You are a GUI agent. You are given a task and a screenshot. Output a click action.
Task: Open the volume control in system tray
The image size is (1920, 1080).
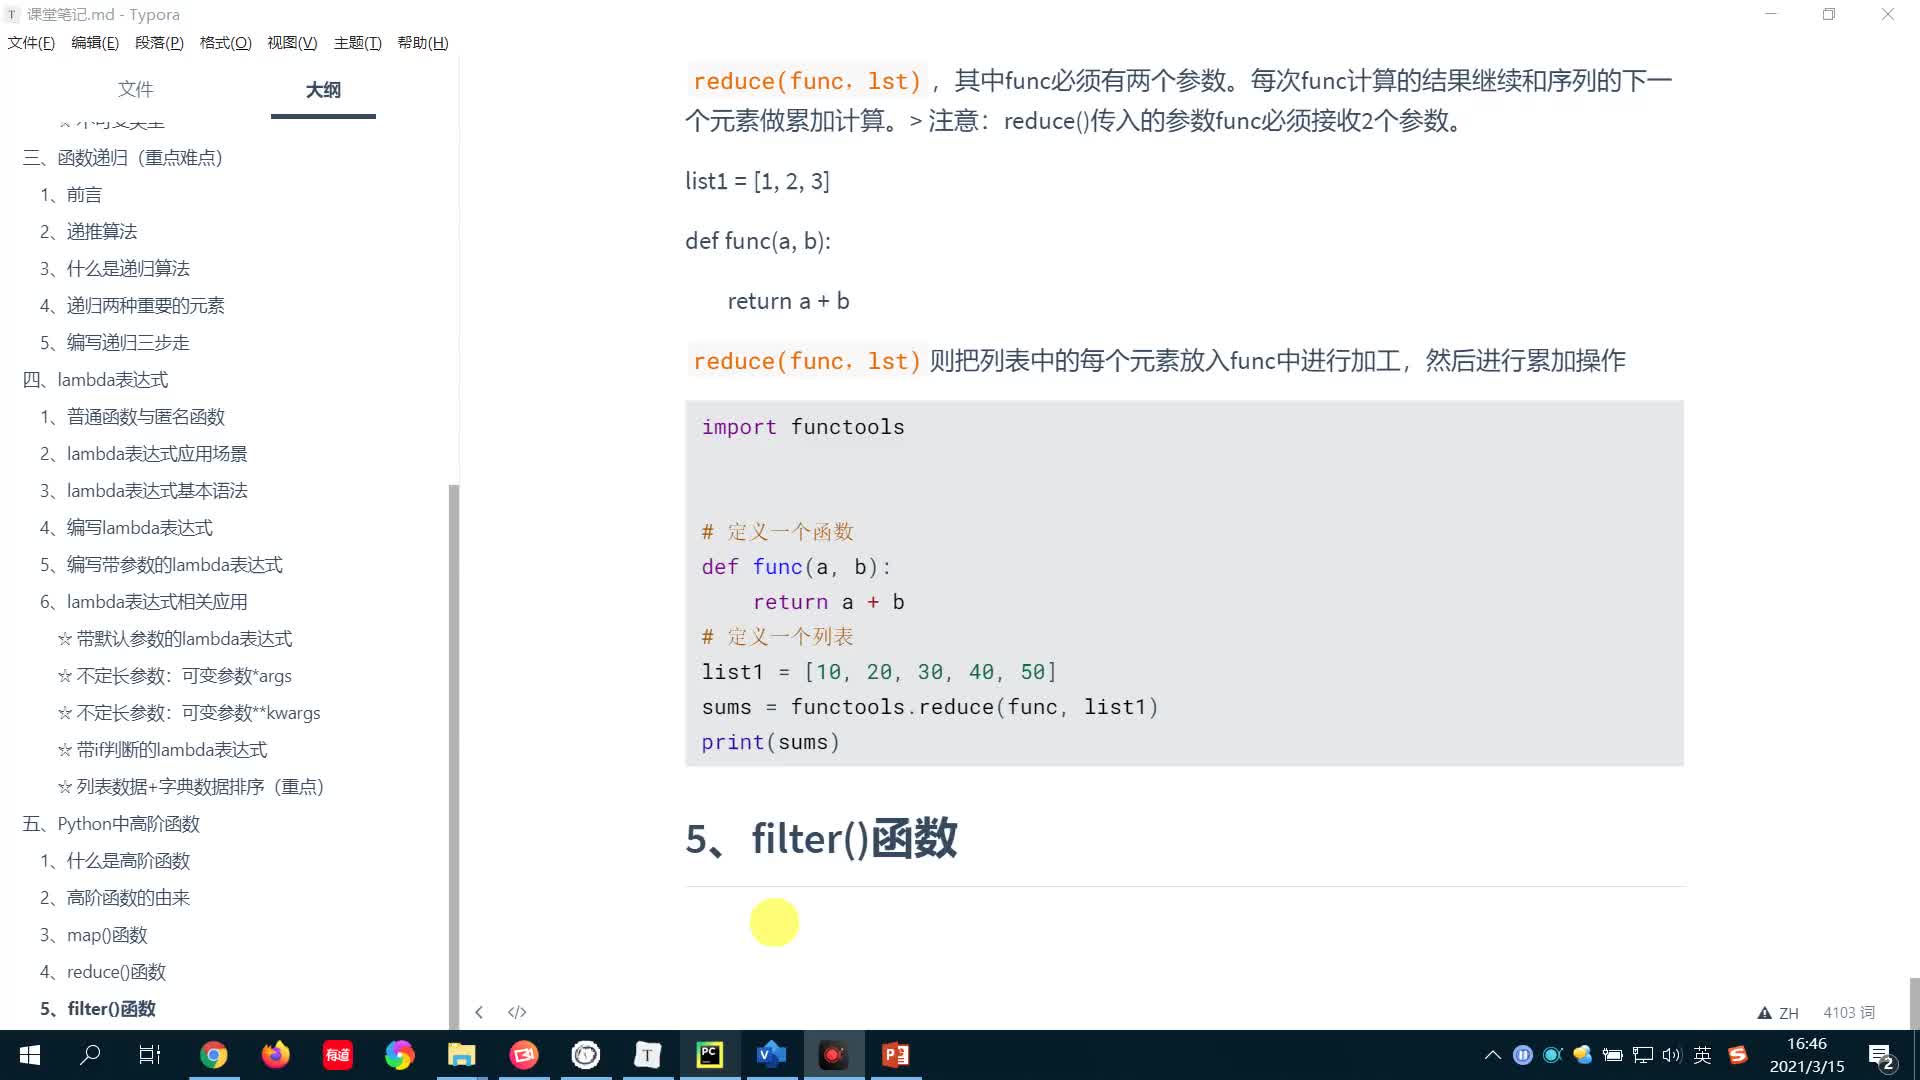point(1672,1055)
